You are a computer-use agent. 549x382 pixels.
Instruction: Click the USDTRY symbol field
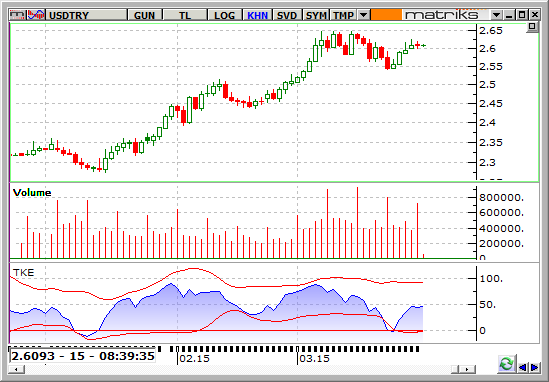tap(86, 15)
